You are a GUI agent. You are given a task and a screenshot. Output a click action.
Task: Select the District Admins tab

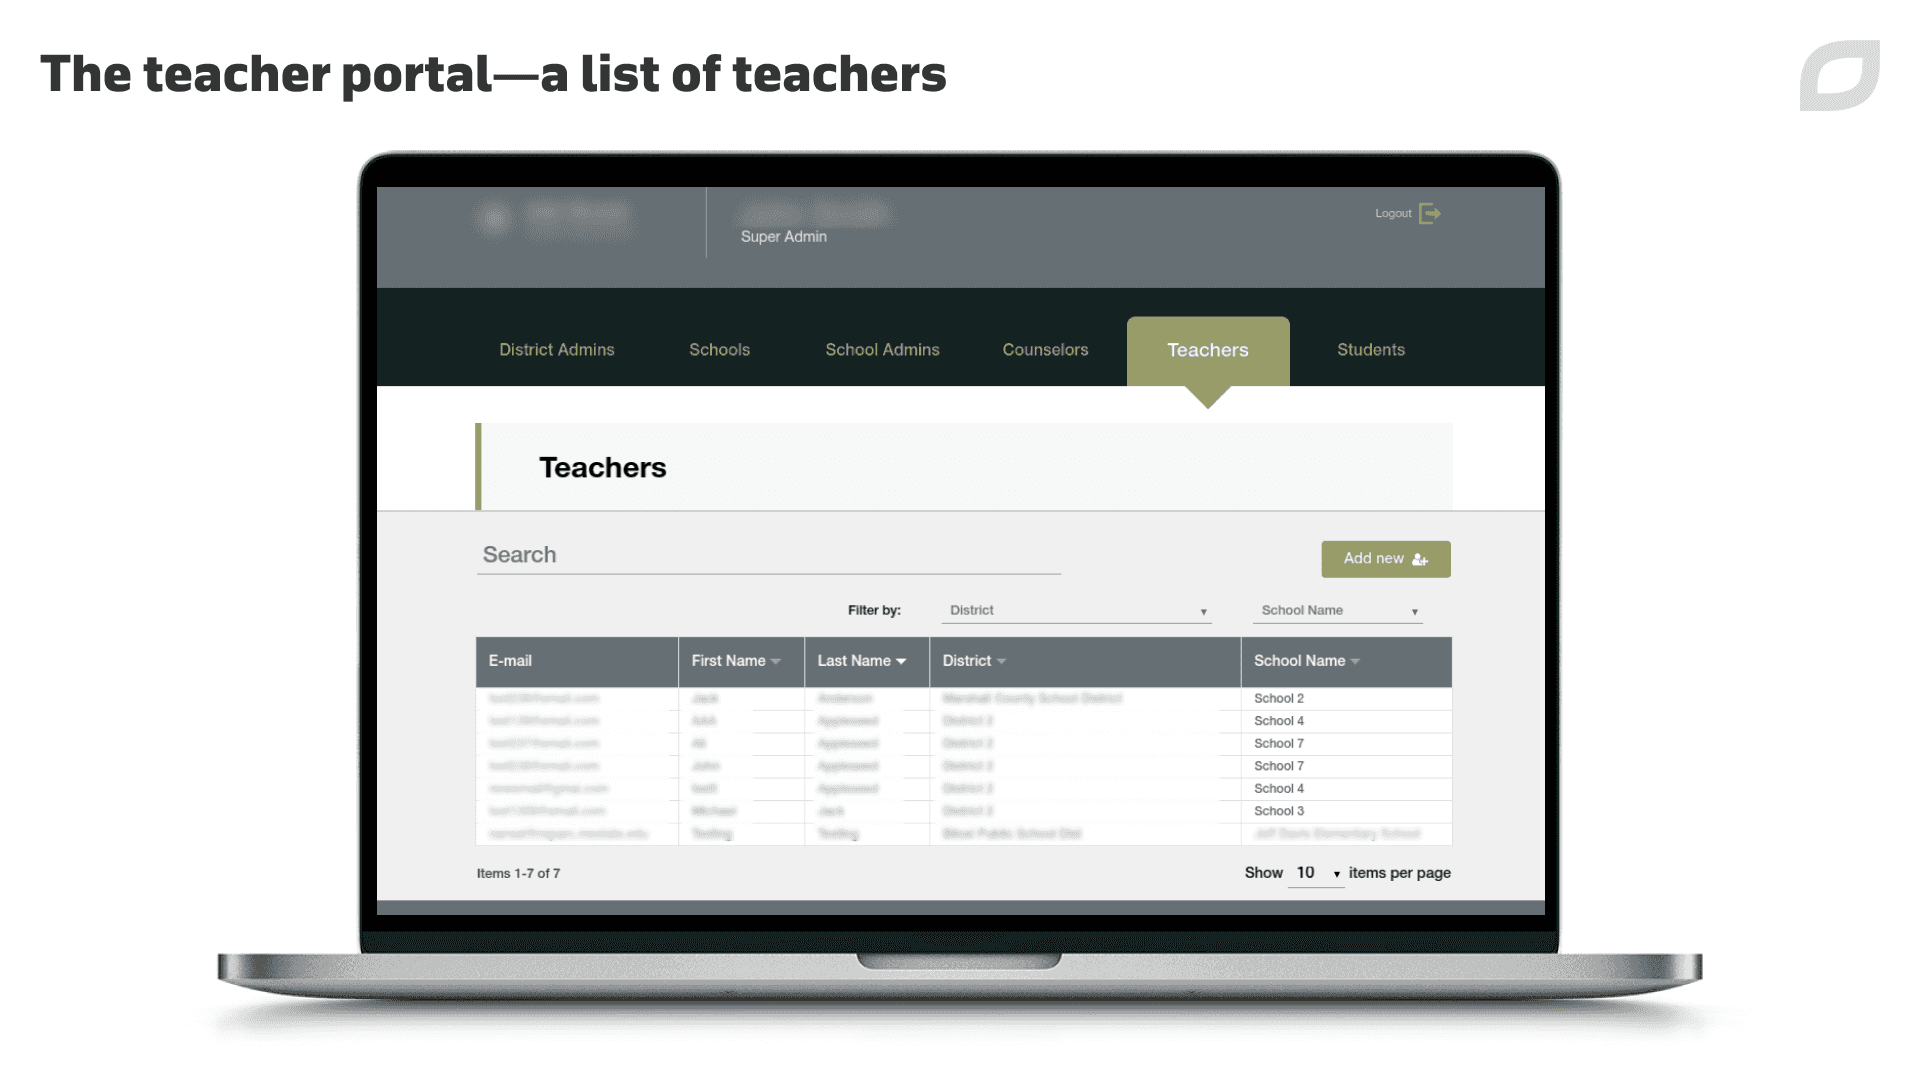tap(556, 349)
